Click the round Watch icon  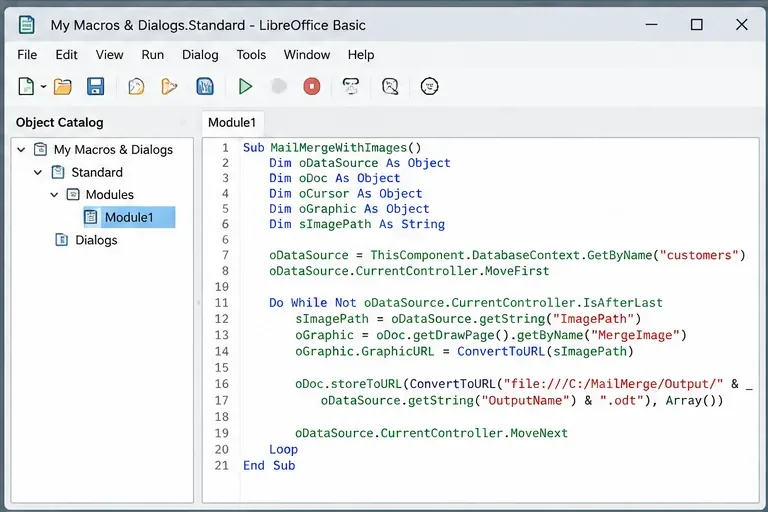pyautogui.click(x=430, y=87)
